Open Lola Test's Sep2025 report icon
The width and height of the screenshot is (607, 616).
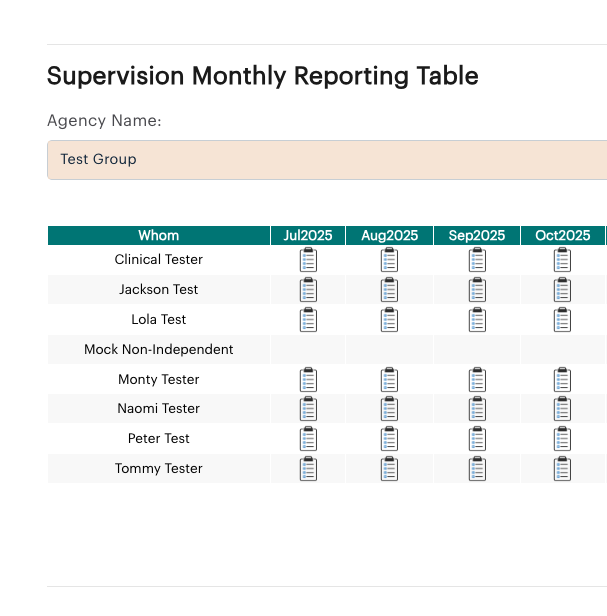click(477, 319)
